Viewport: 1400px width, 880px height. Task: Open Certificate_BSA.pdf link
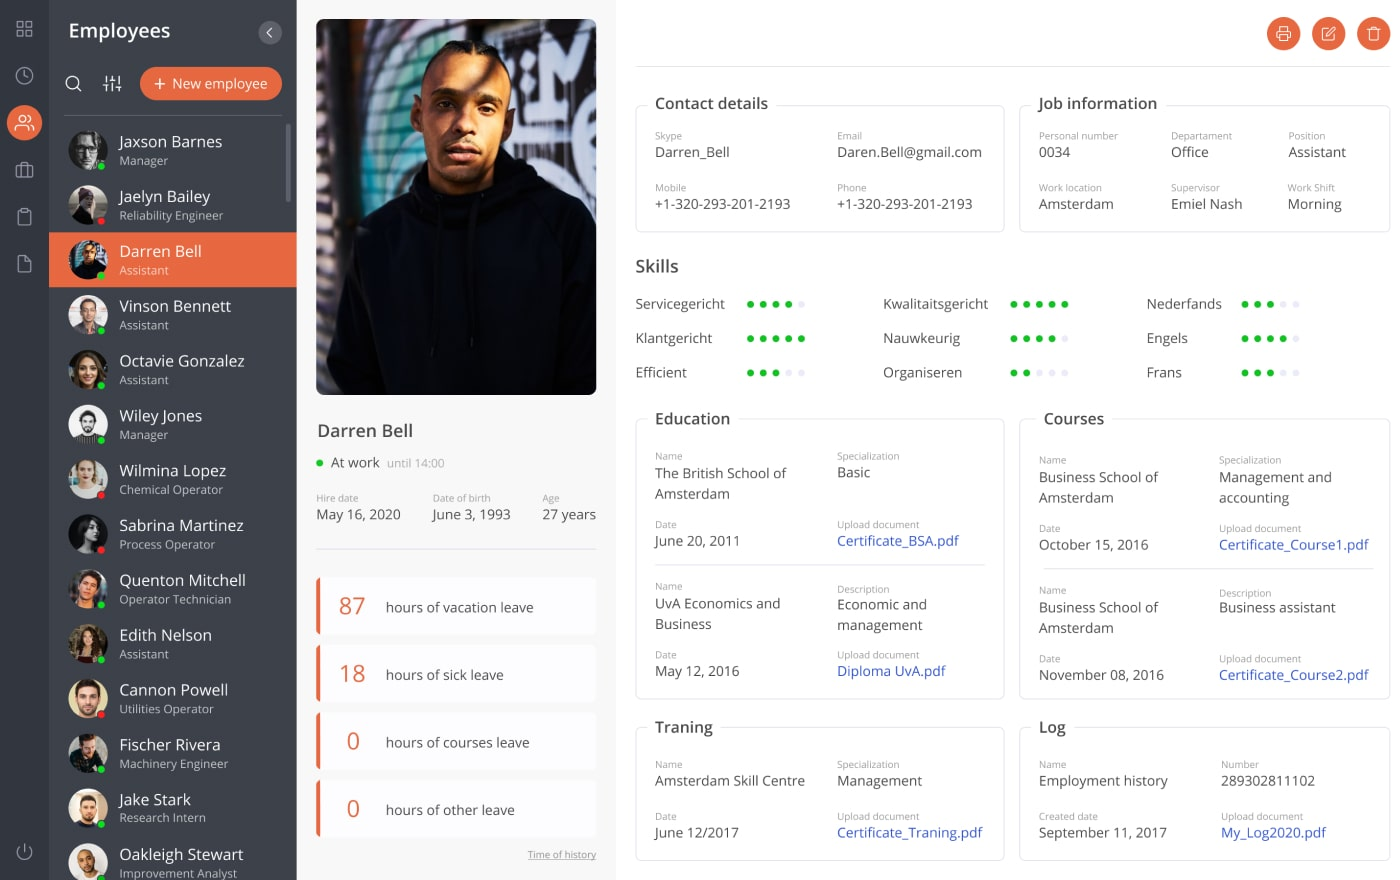tap(897, 541)
